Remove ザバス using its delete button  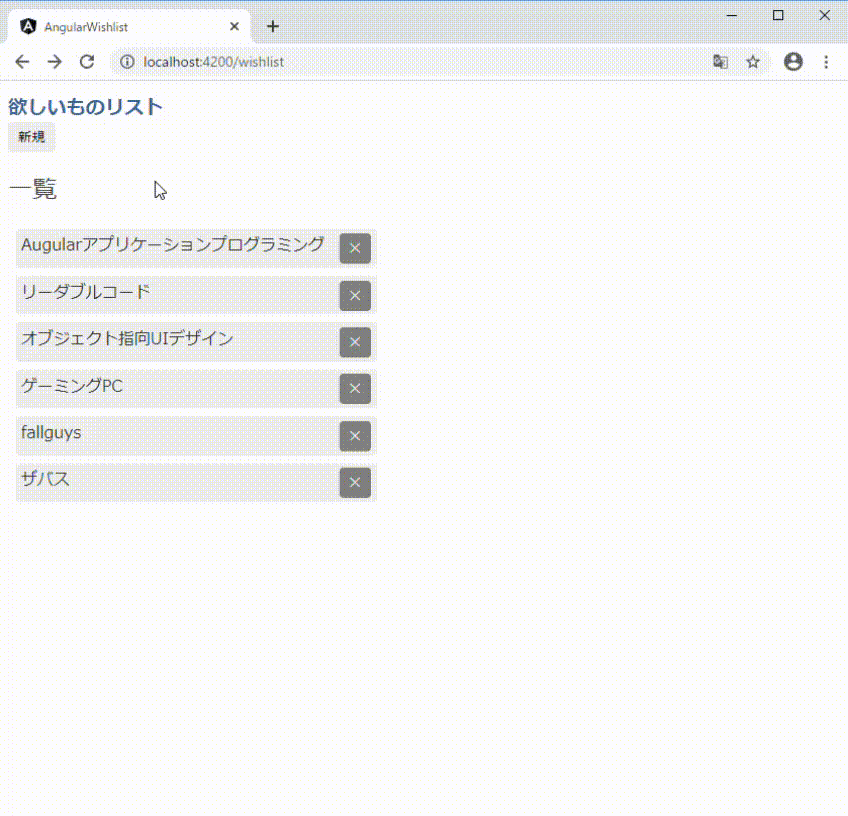(355, 483)
